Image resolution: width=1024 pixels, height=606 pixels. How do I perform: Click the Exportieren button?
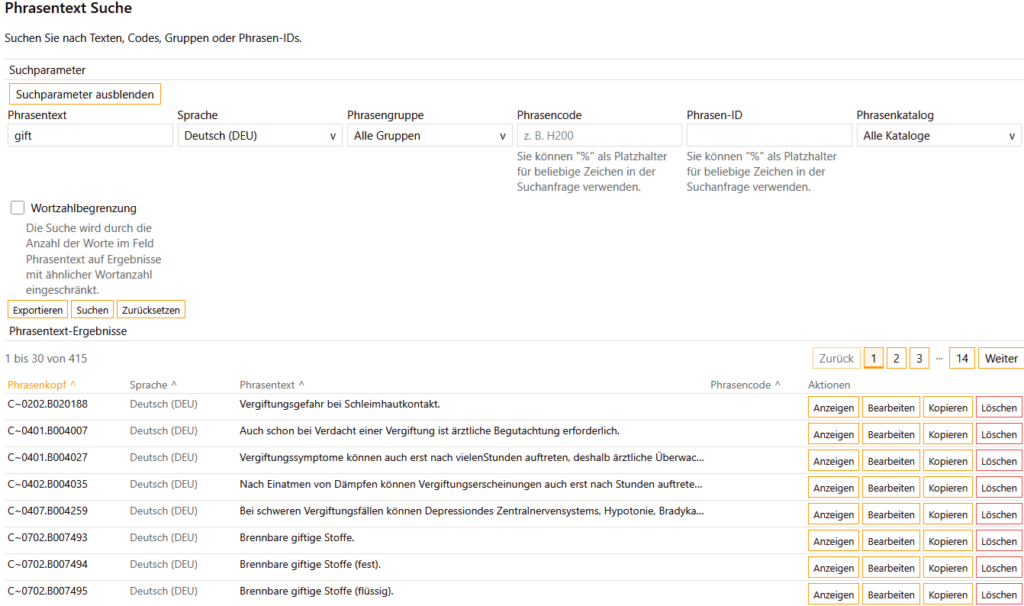coord(38,310)
